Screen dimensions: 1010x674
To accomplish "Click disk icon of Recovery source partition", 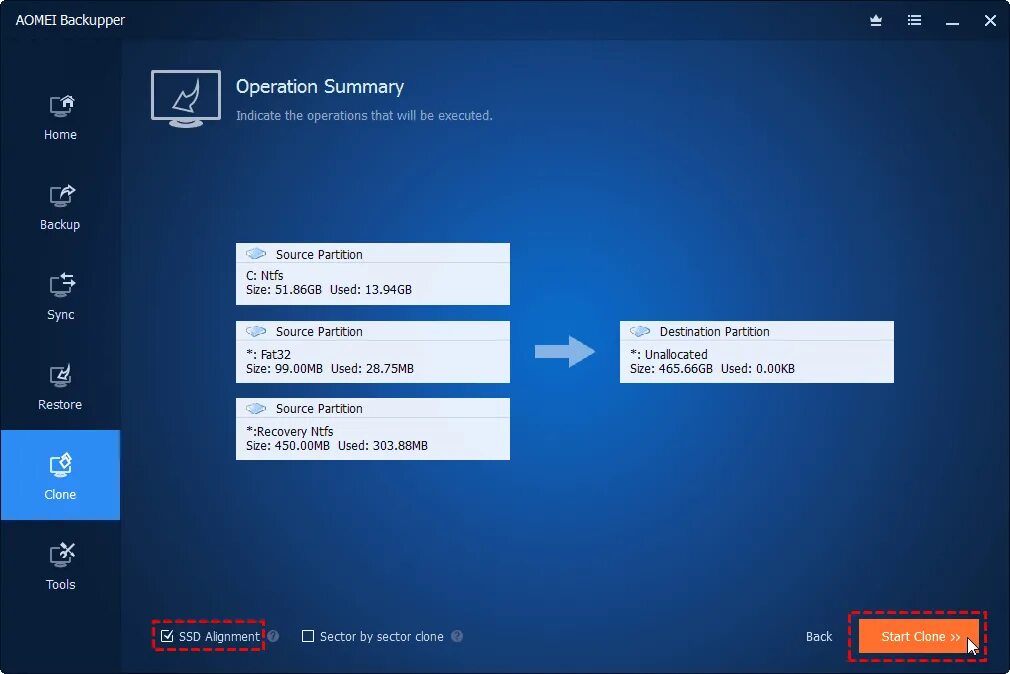I will click(x=256, y=409).
